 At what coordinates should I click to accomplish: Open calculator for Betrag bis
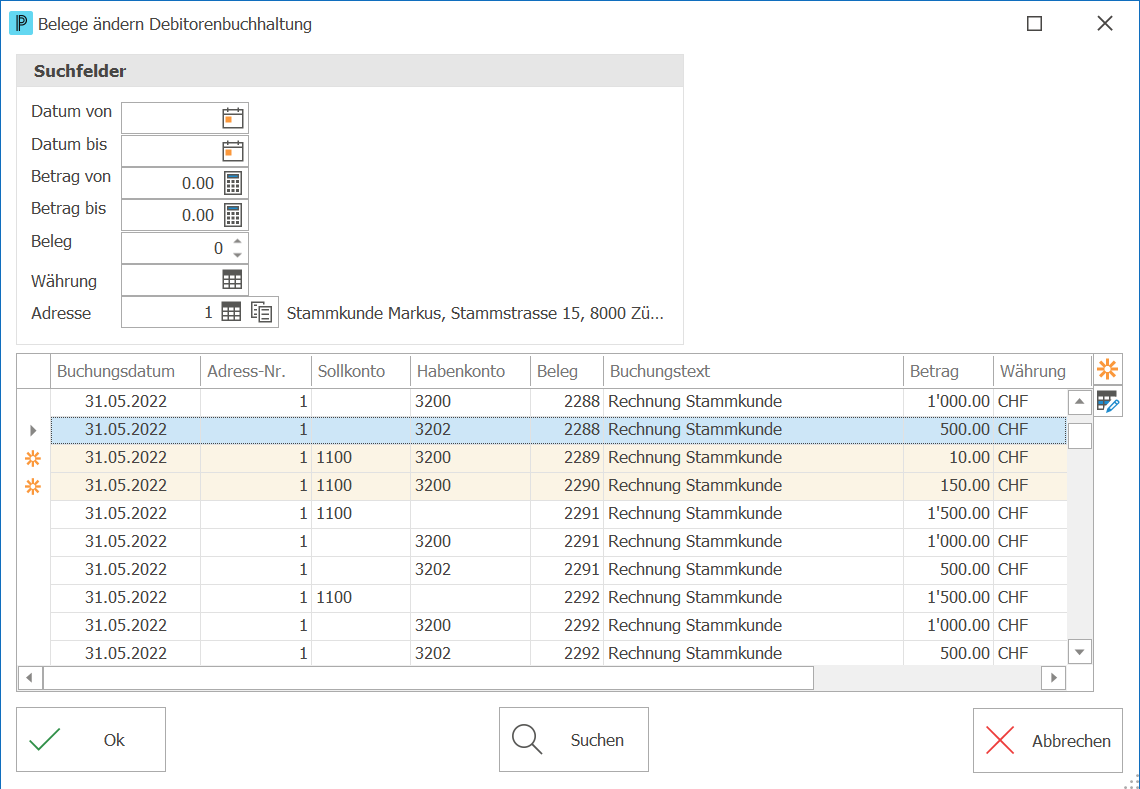[233, 215]
